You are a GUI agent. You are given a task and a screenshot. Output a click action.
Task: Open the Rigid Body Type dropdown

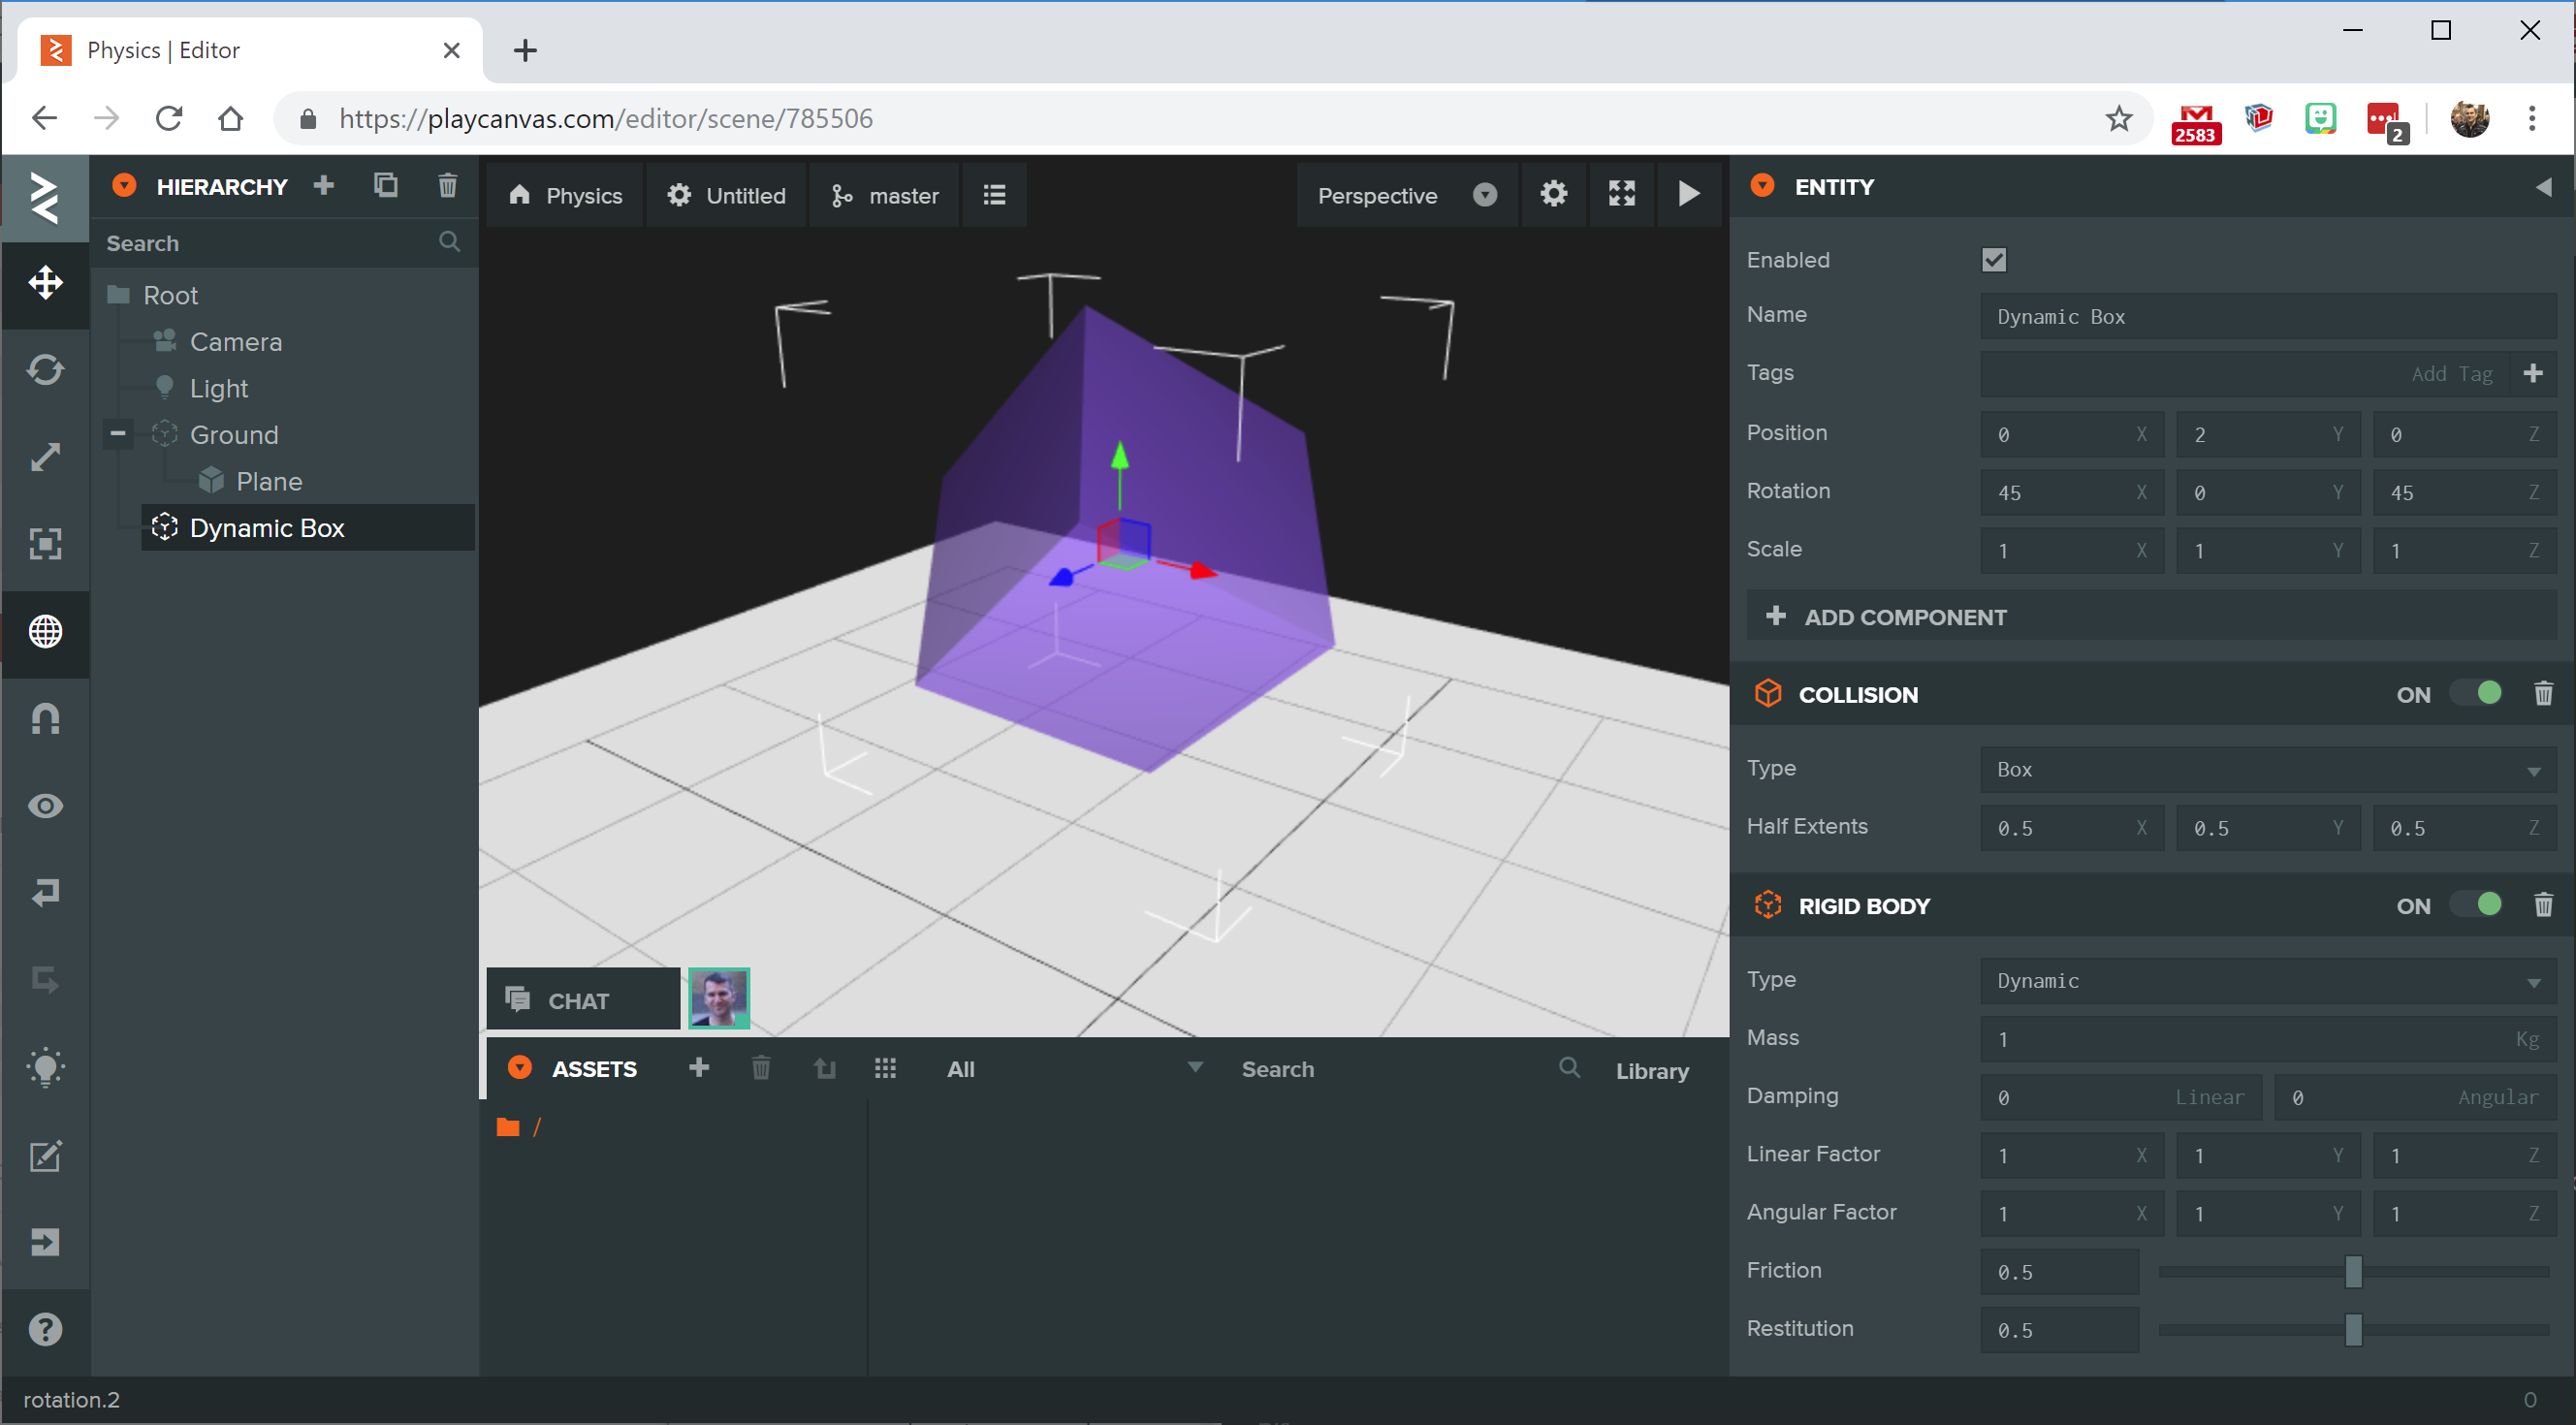(2266, 981)
